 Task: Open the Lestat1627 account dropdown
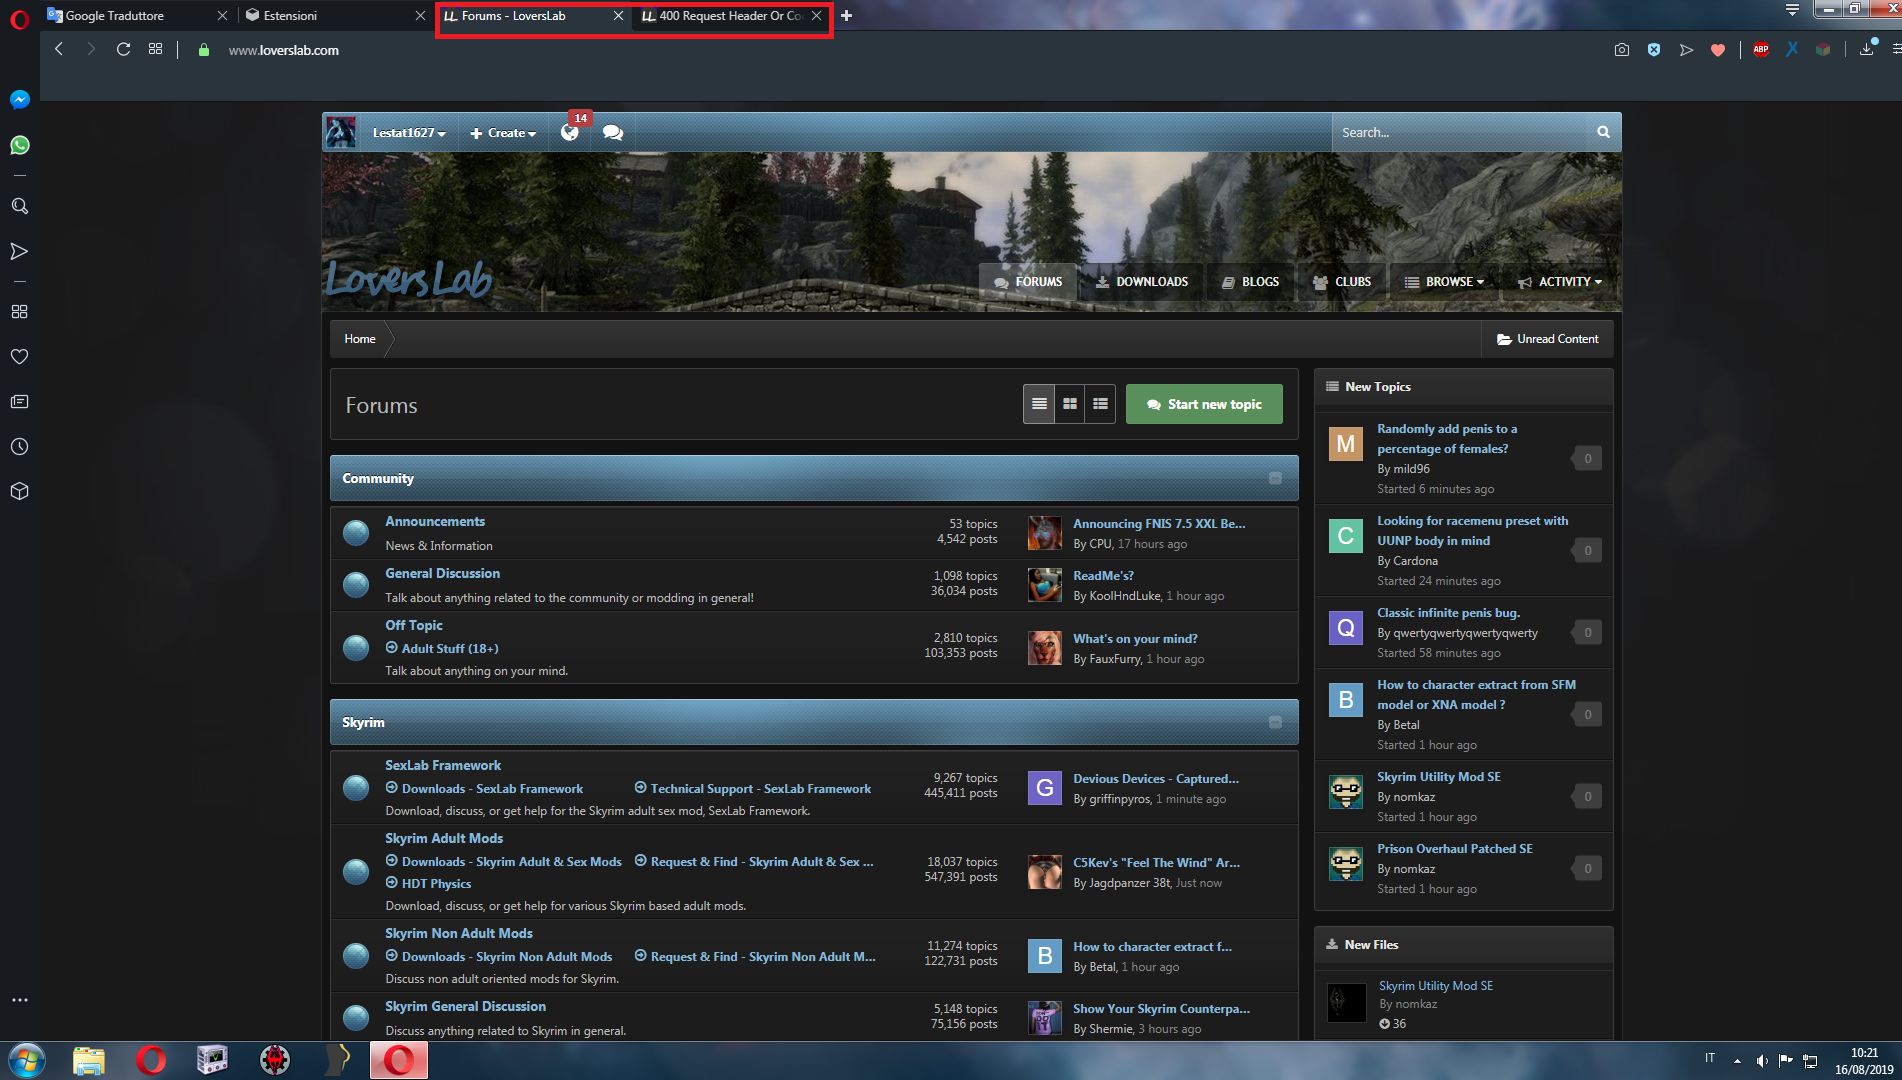(409, 133)
